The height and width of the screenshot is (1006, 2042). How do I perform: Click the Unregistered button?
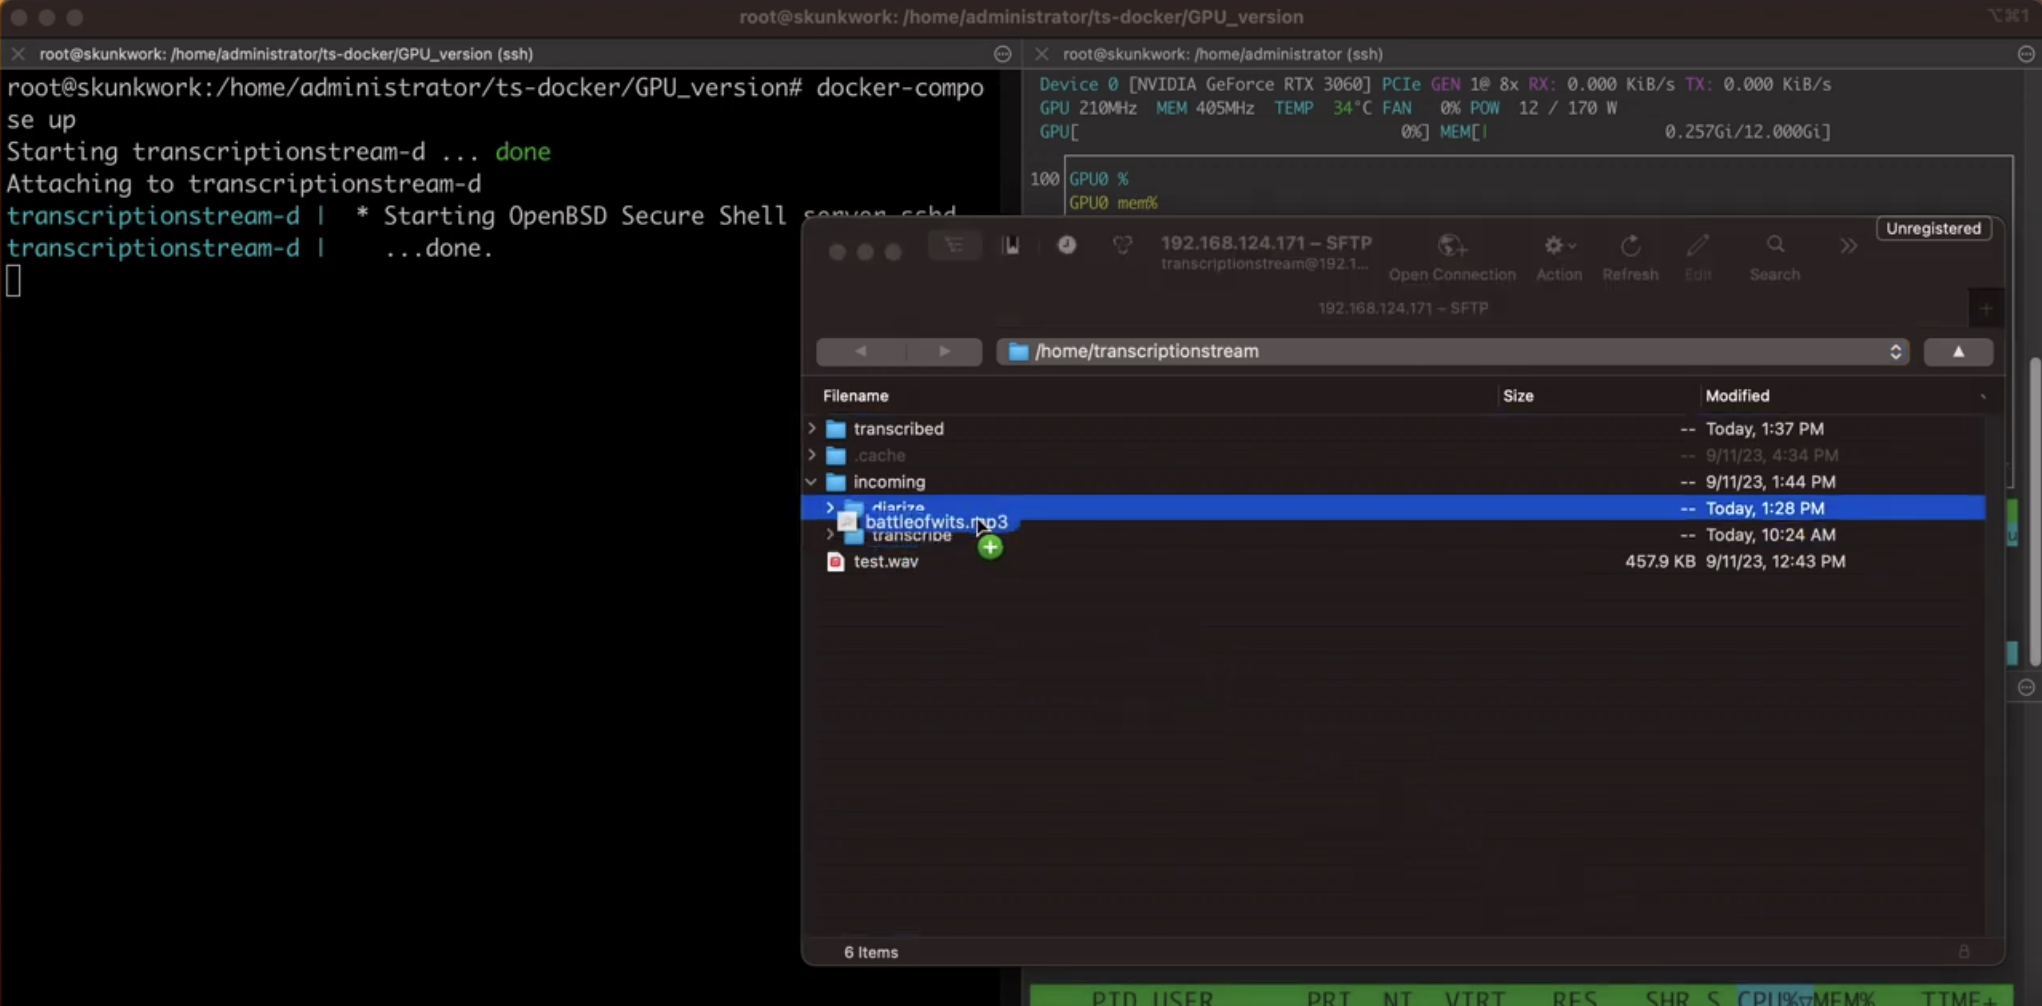tap(1933, 229)
